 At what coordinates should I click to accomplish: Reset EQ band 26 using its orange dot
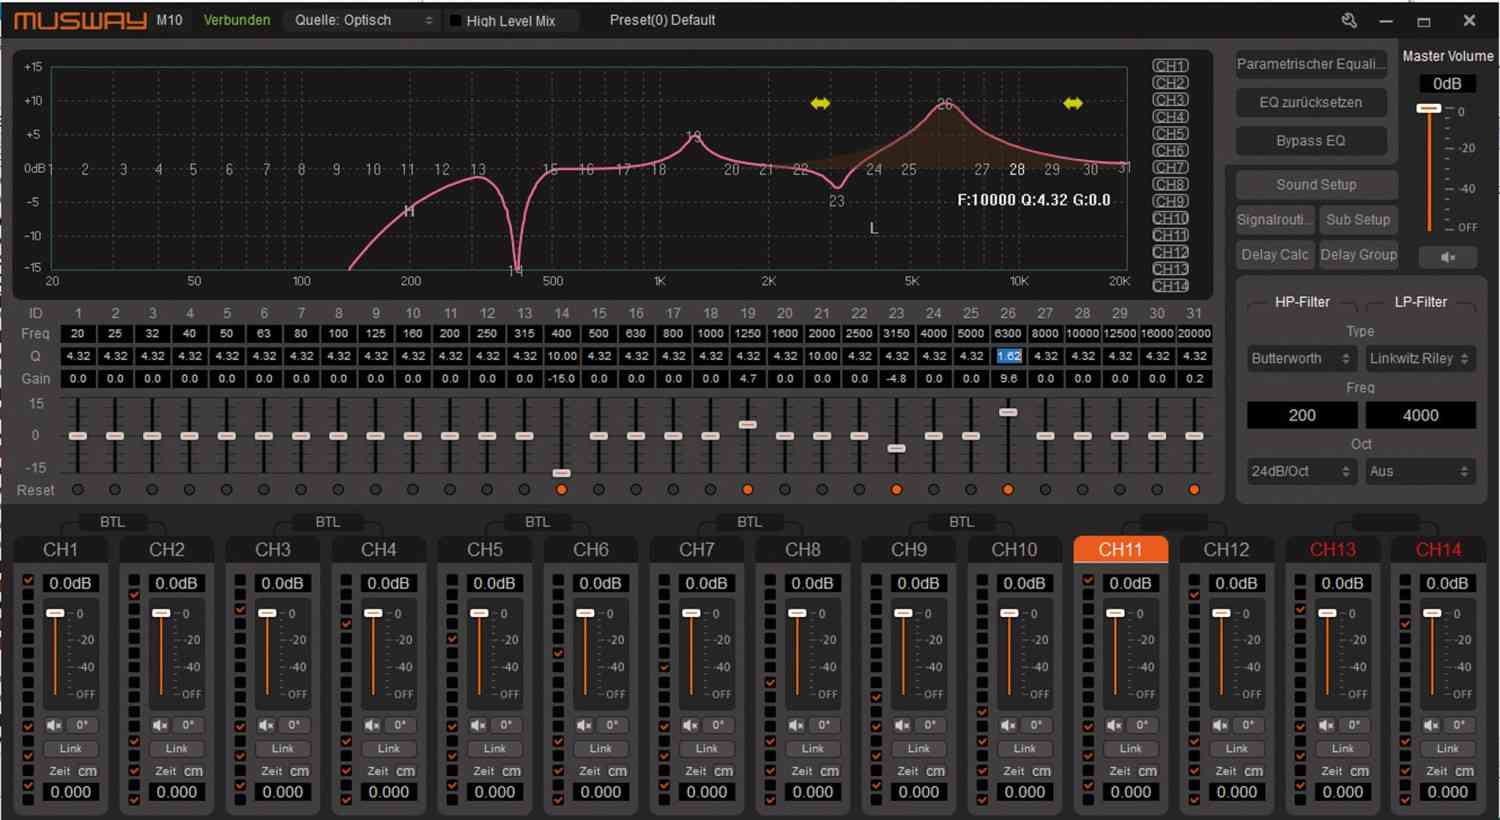(1008, 490)
